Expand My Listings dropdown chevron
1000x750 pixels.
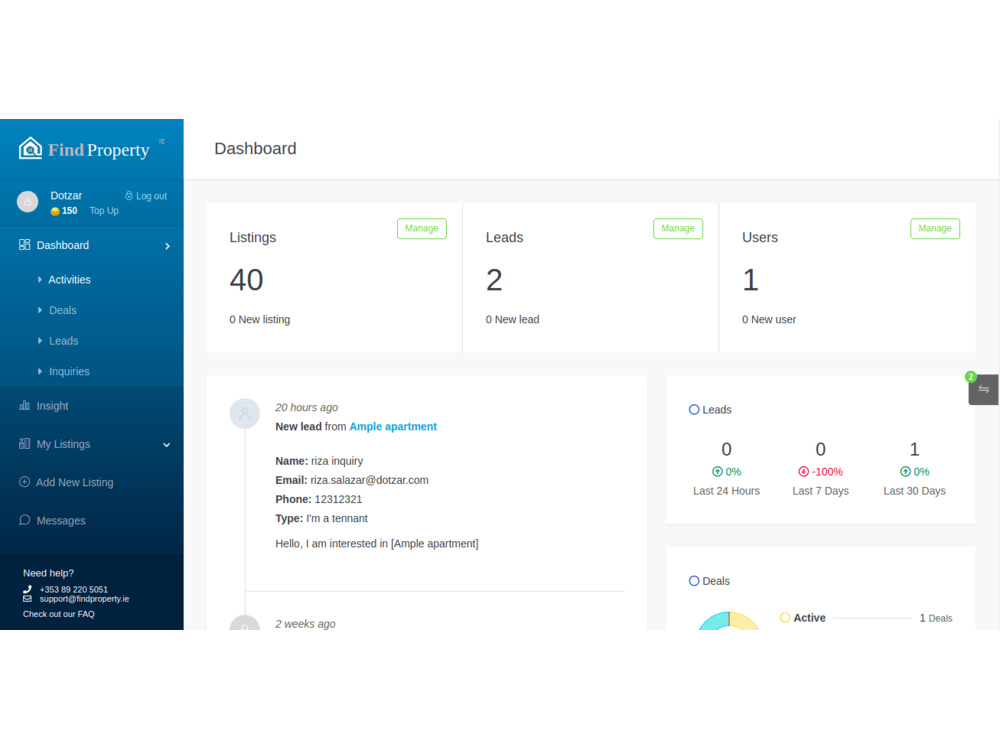(166, 445)
